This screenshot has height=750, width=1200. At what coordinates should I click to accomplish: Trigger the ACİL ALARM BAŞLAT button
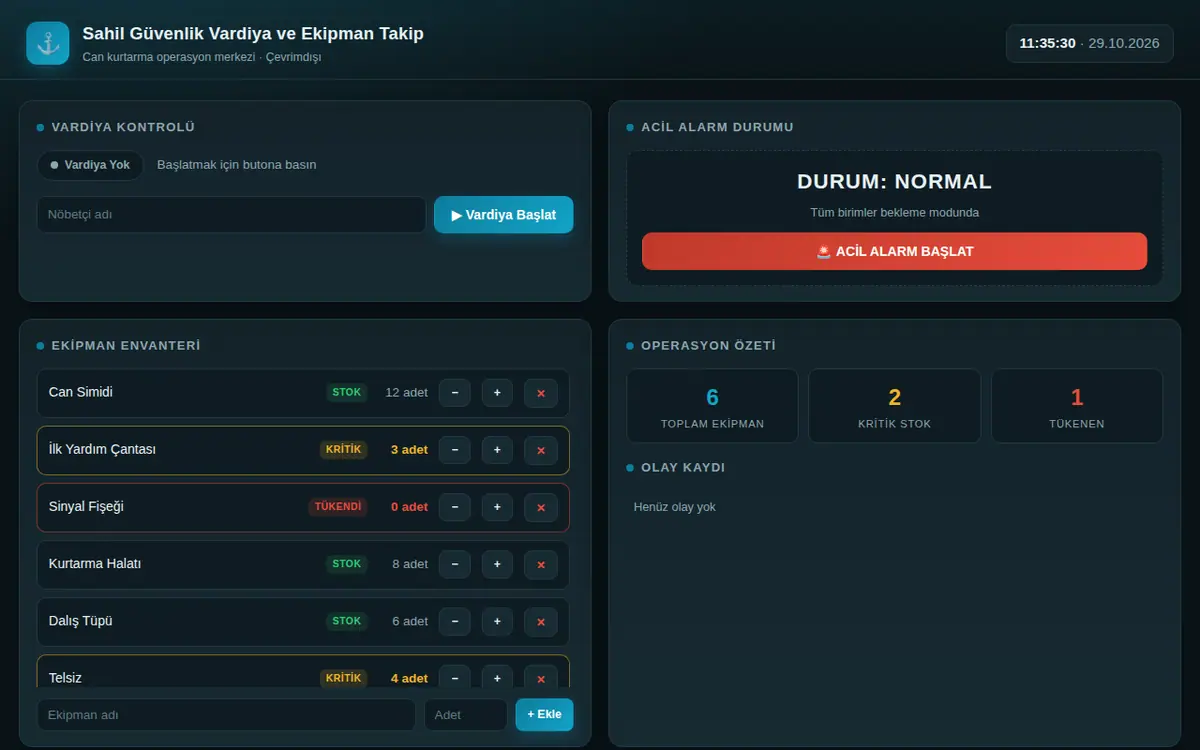point(894,251)
